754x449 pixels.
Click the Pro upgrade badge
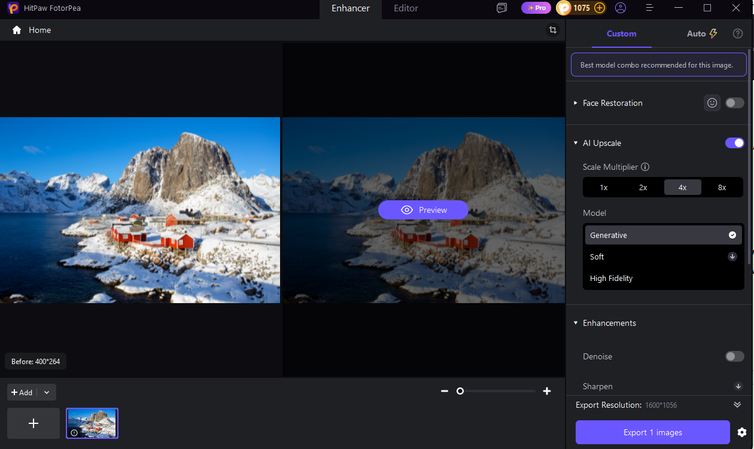click(536, 8)
